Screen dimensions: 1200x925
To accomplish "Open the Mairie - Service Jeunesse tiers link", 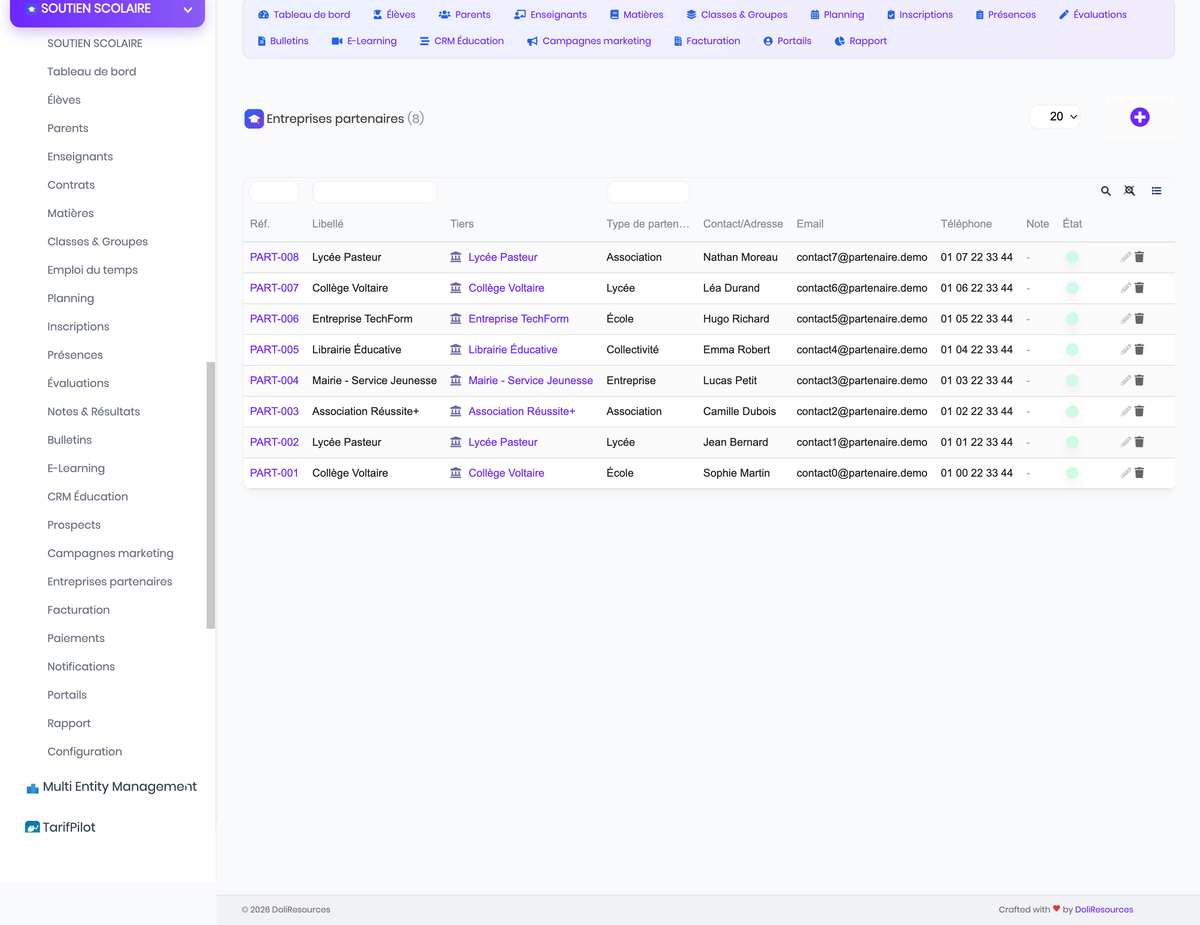I will pyautogui.click(x=530, y=381).
